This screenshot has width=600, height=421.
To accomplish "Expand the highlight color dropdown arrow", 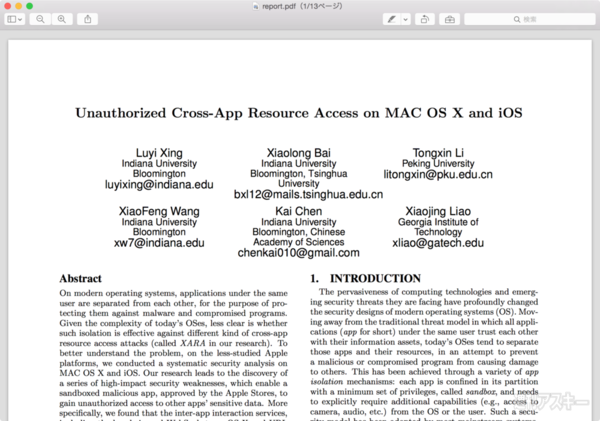I will coord(406,19).
